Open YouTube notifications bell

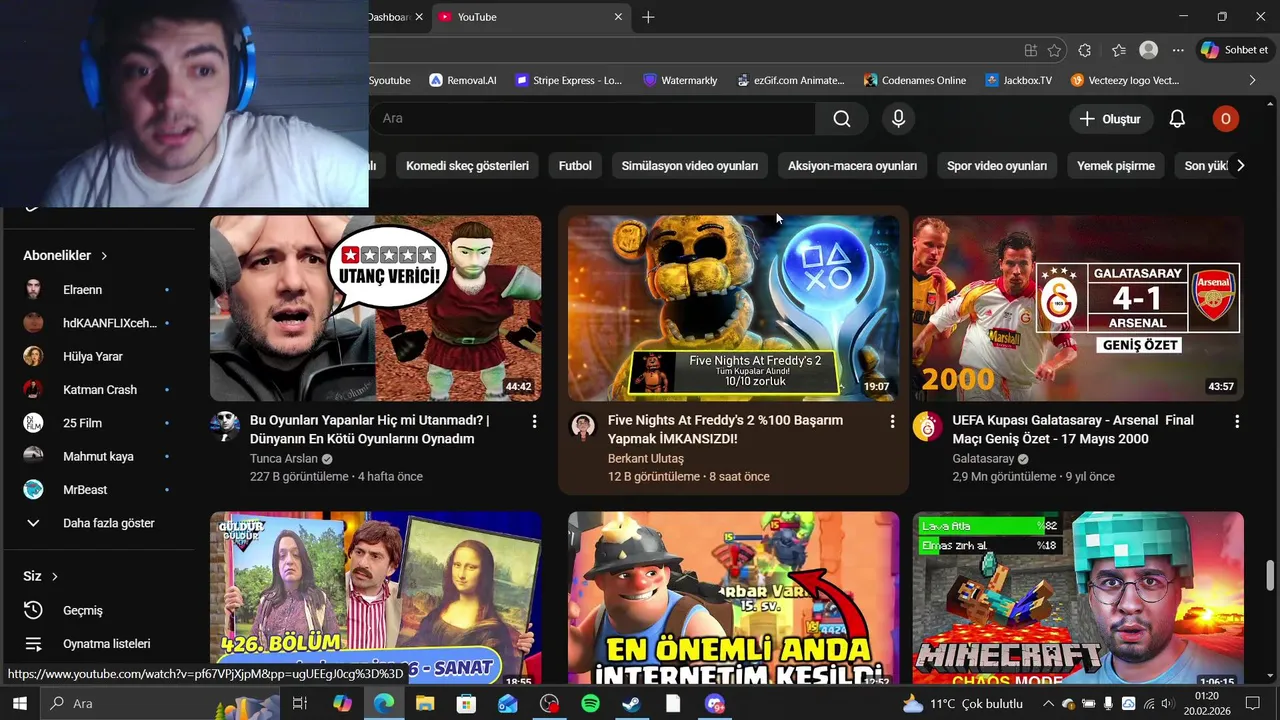[x=1177, y=119]
